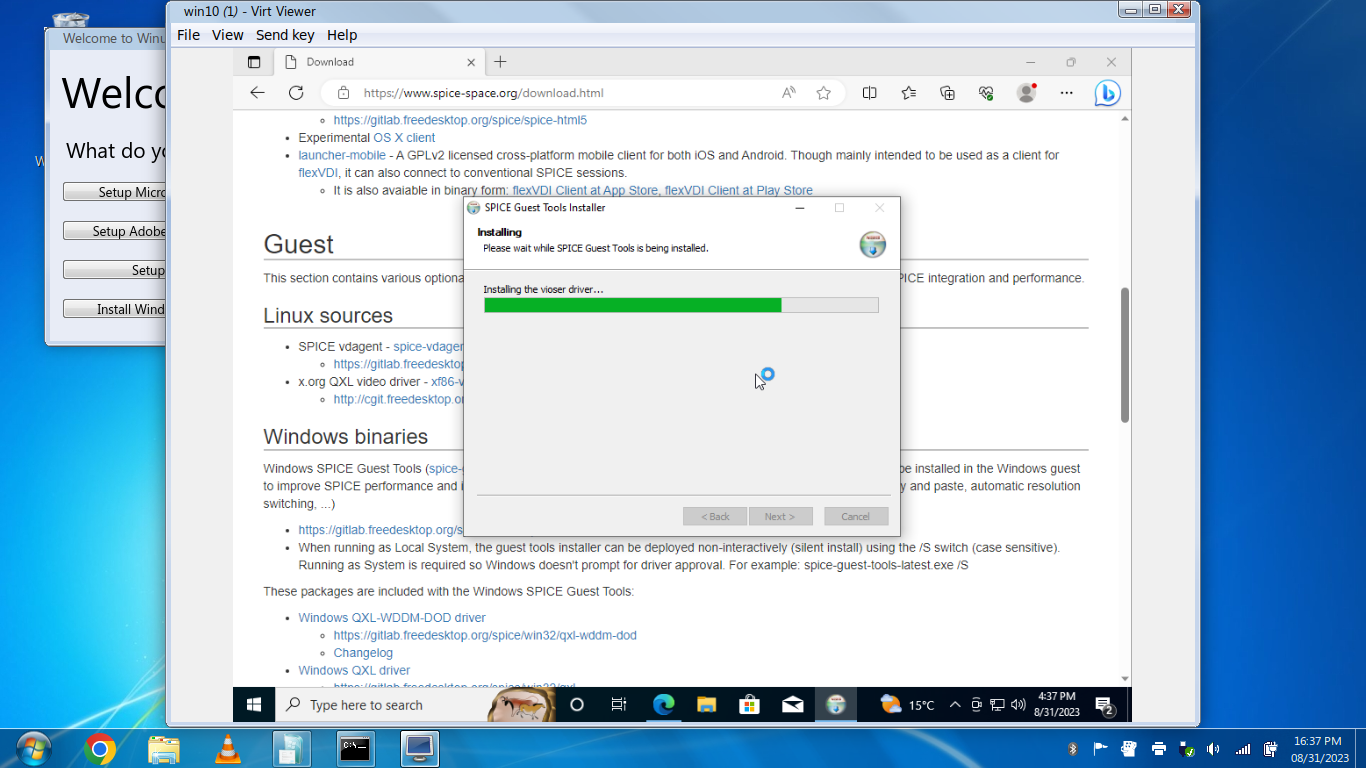This screenshot has width=1366, height=768.
Task: Click guest clock showing 4:37 PM
Action: click(1056, 704)
